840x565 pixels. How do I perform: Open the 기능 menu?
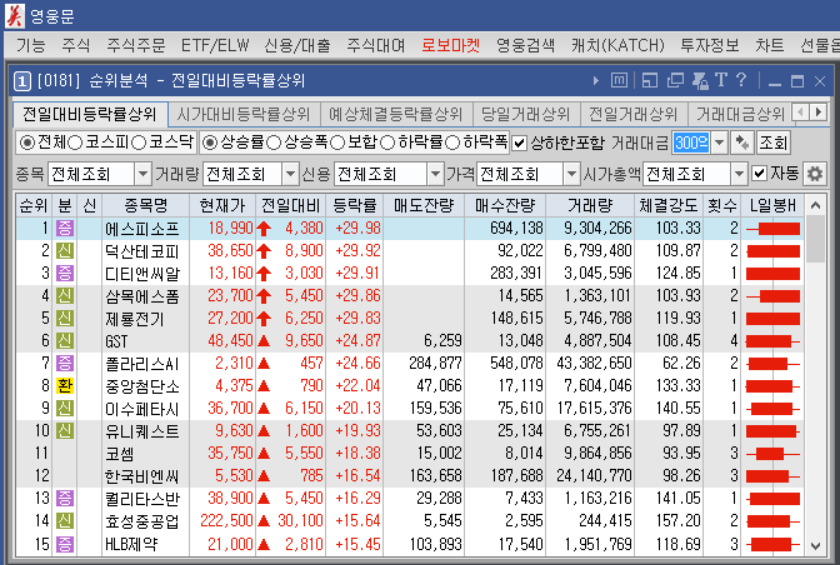31,46
